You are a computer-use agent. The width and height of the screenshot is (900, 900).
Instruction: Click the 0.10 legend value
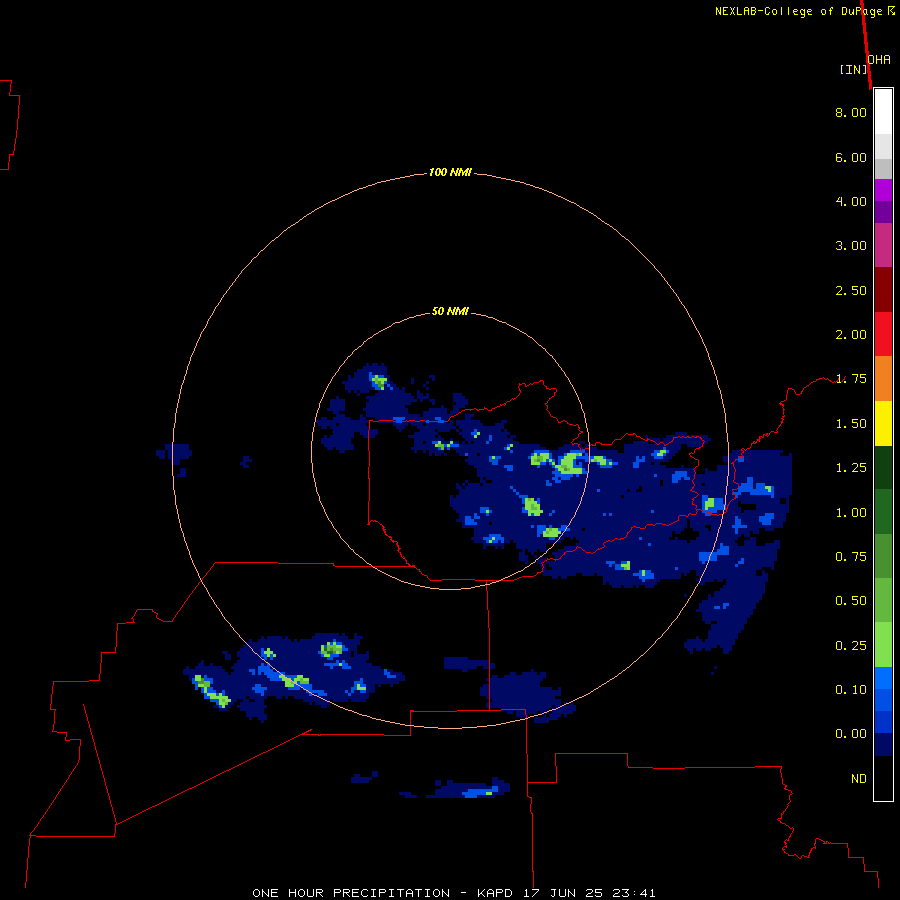[x=851, y=690]
